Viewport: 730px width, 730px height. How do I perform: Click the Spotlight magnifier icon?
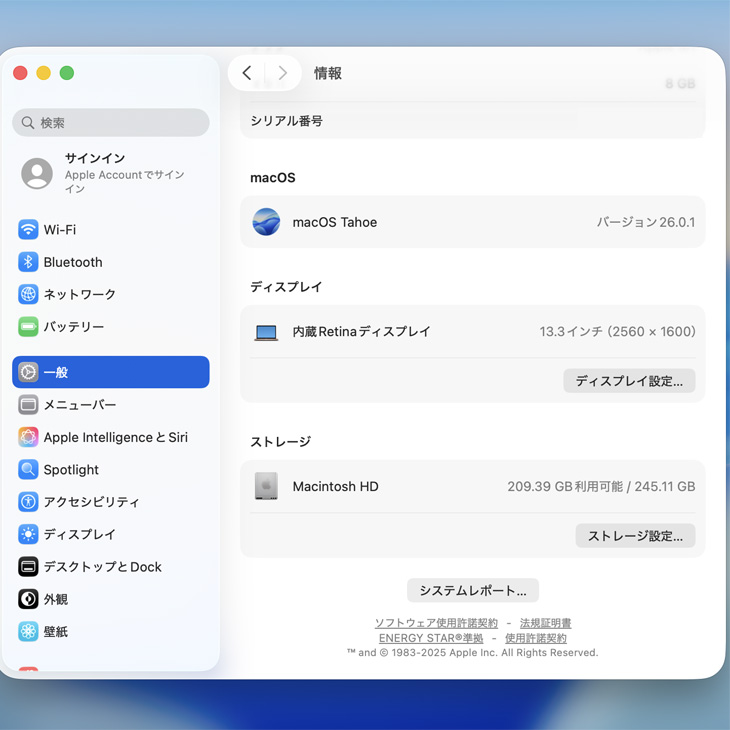28,470
